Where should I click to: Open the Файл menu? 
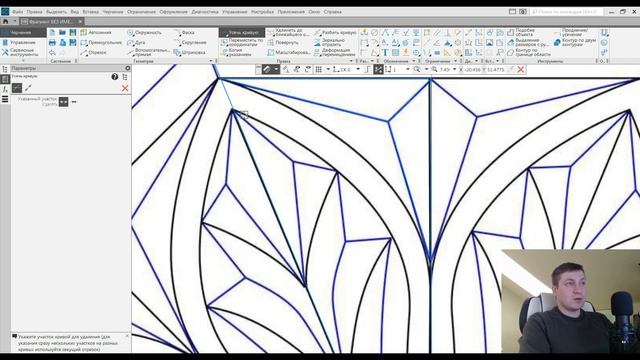point(18,12)
